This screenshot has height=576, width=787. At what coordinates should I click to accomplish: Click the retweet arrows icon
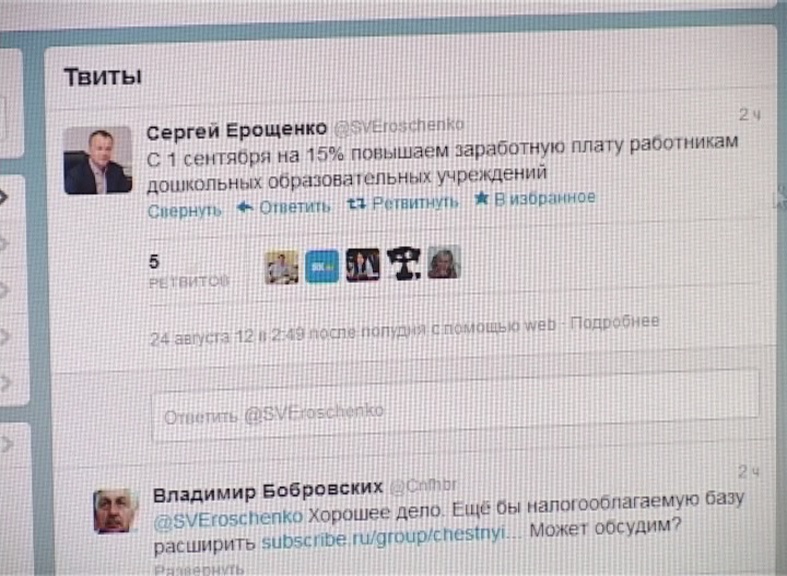(357, 203)
